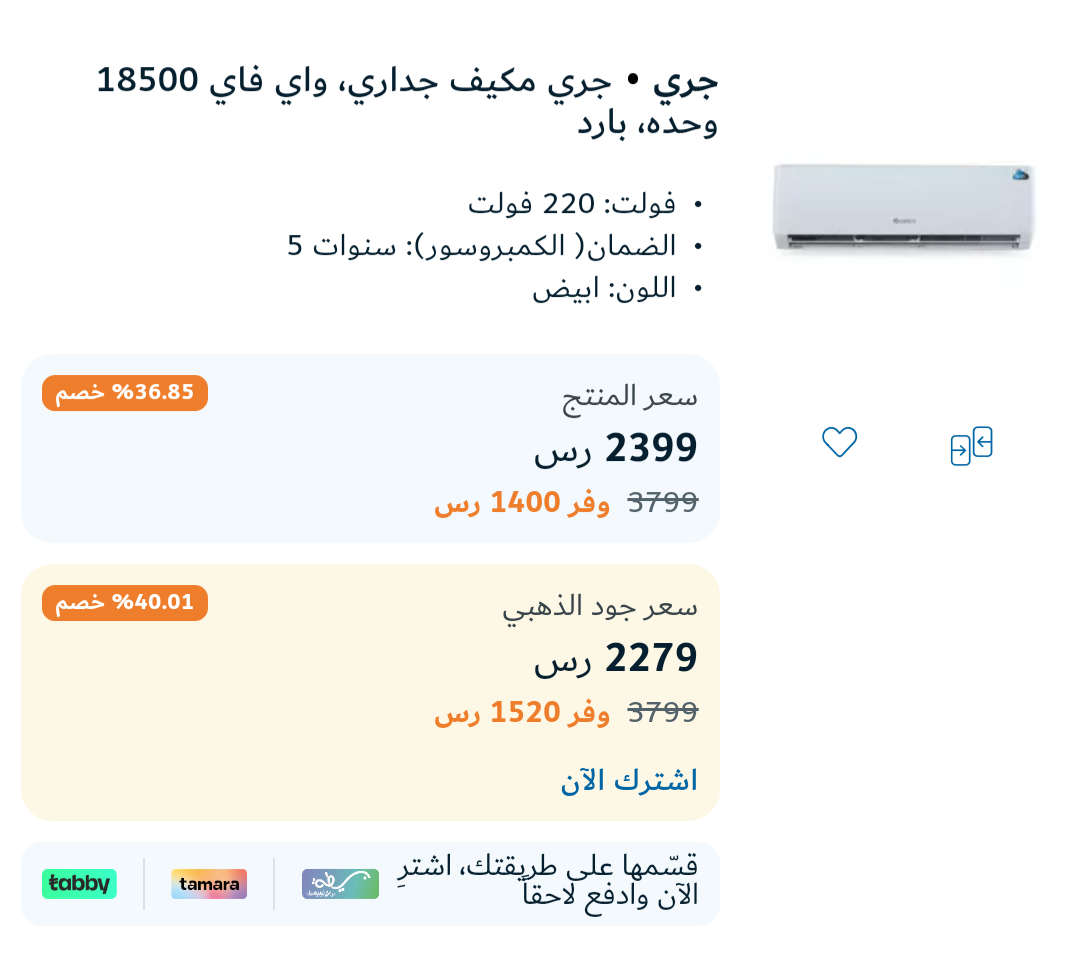Click the compare products icon

coord(971,446)
